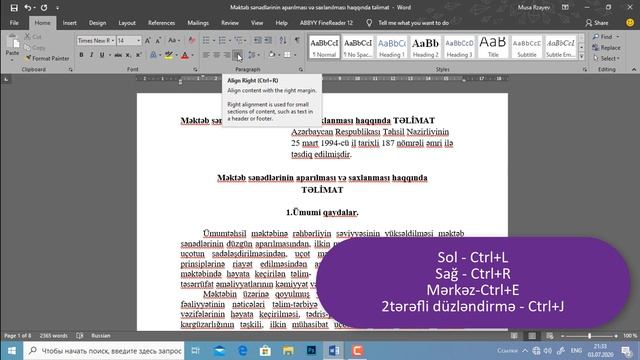Click Increase Font Size icon
Image resolution: width=640 pixels, height=360 pixels.
pos(148,40)
